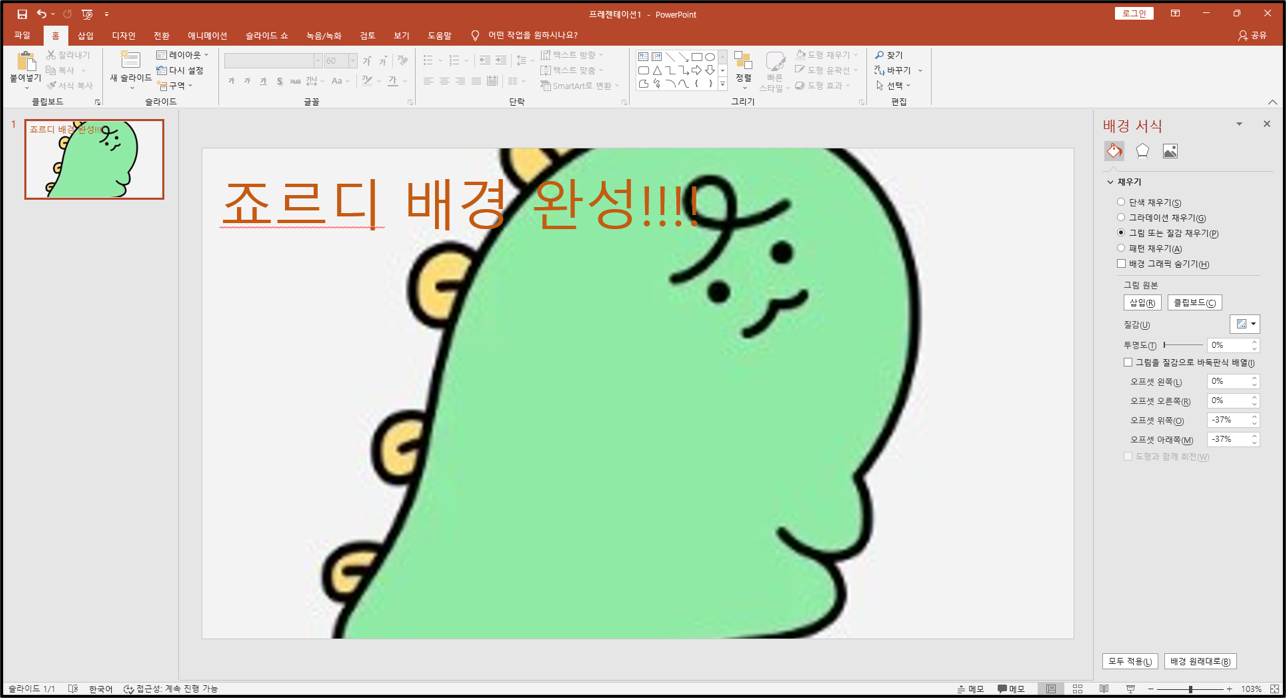Start the slide show from the status bar icon
Viewport: 1286px width, 698px height.
(1131, 689)
